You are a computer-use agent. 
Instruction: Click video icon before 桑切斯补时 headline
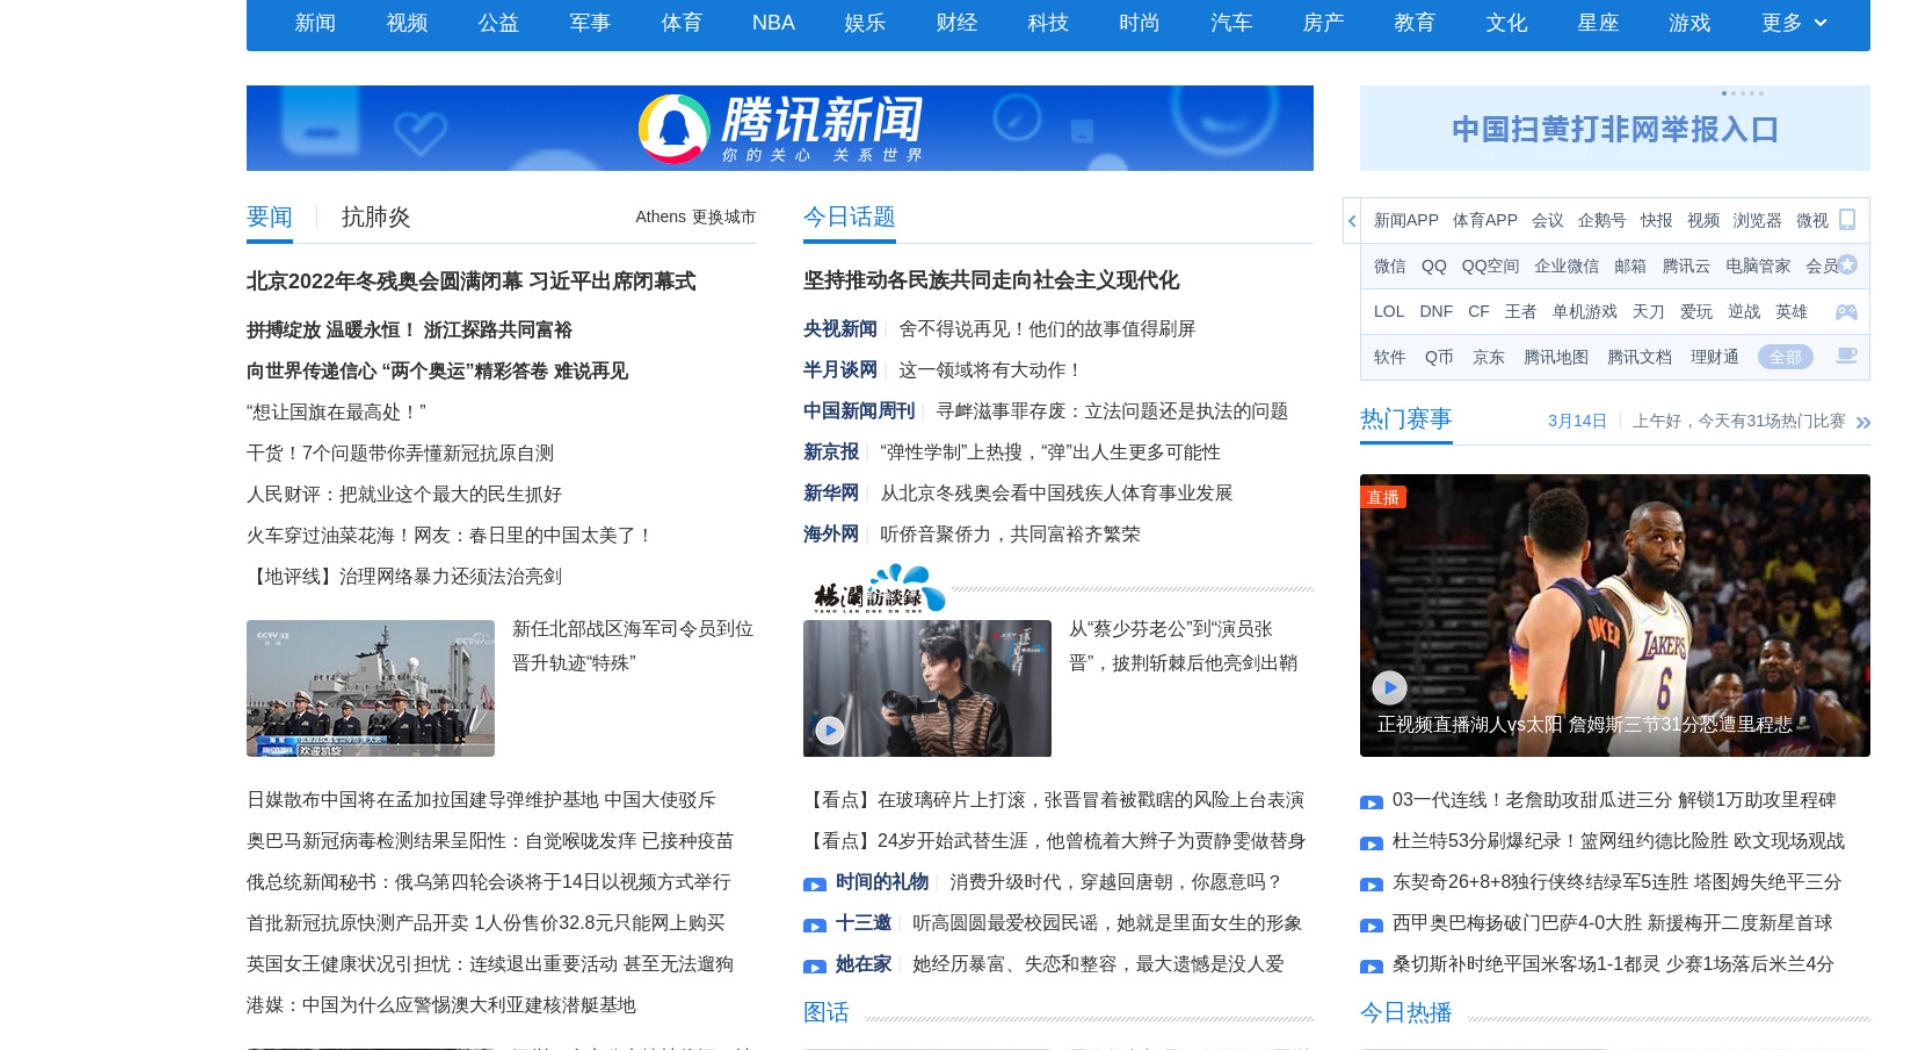(x=1371, y=966)
